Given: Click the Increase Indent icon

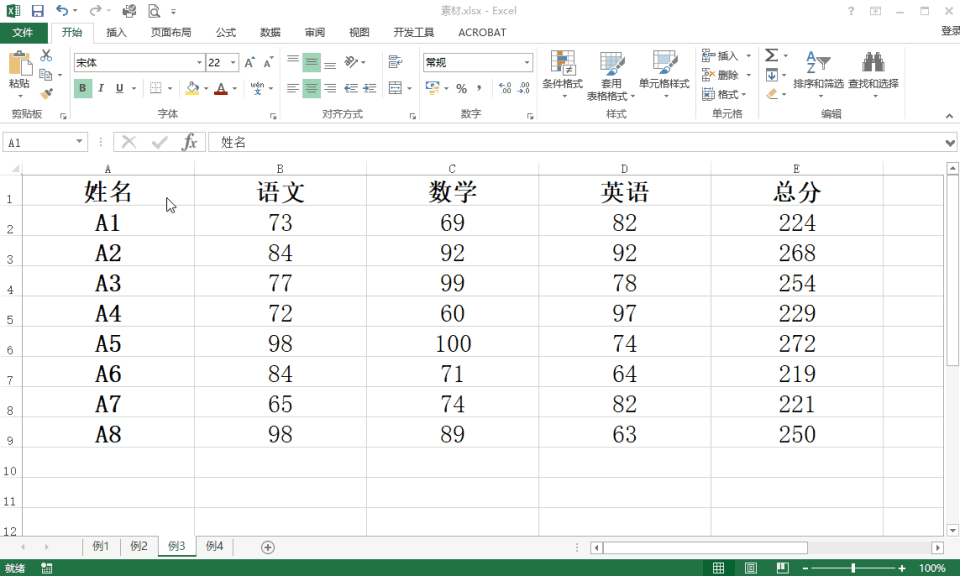Looking at the screenshot, I should pyautogui.click(x=370, y=88).
